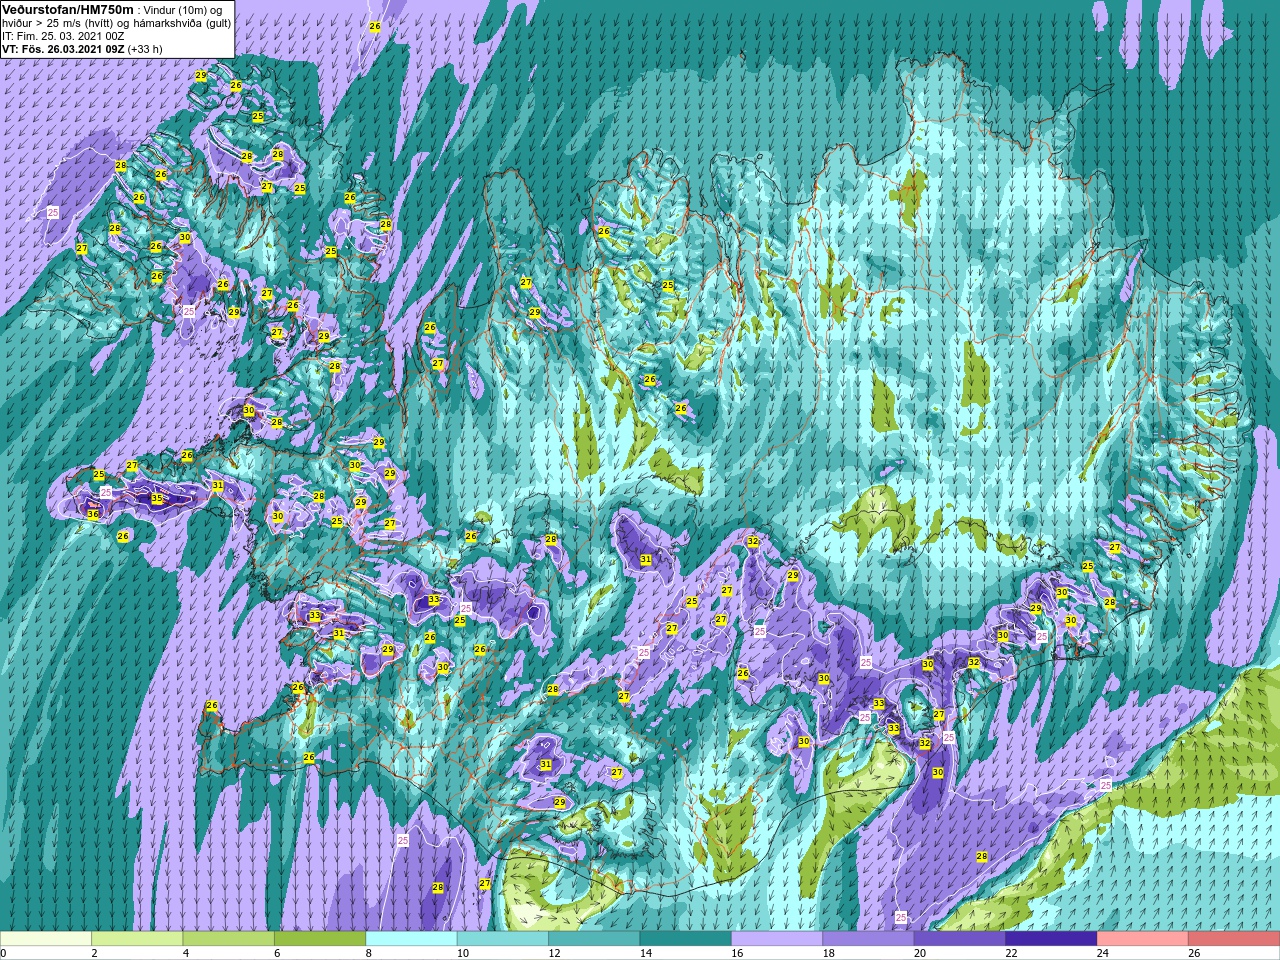Click the pink 24–26 legend swatch
Screen dimensions: 1280x960
(x=1142, y=939)
